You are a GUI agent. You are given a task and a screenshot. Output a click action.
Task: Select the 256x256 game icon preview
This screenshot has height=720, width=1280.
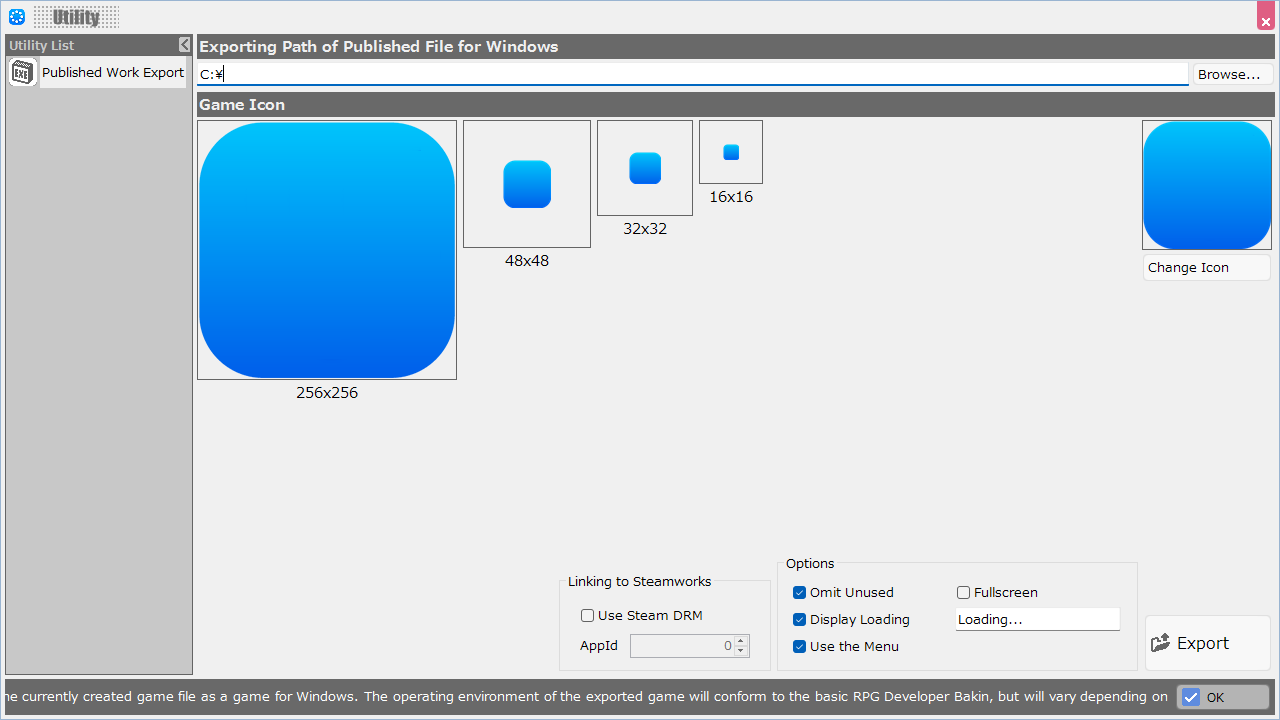[327, 250]
